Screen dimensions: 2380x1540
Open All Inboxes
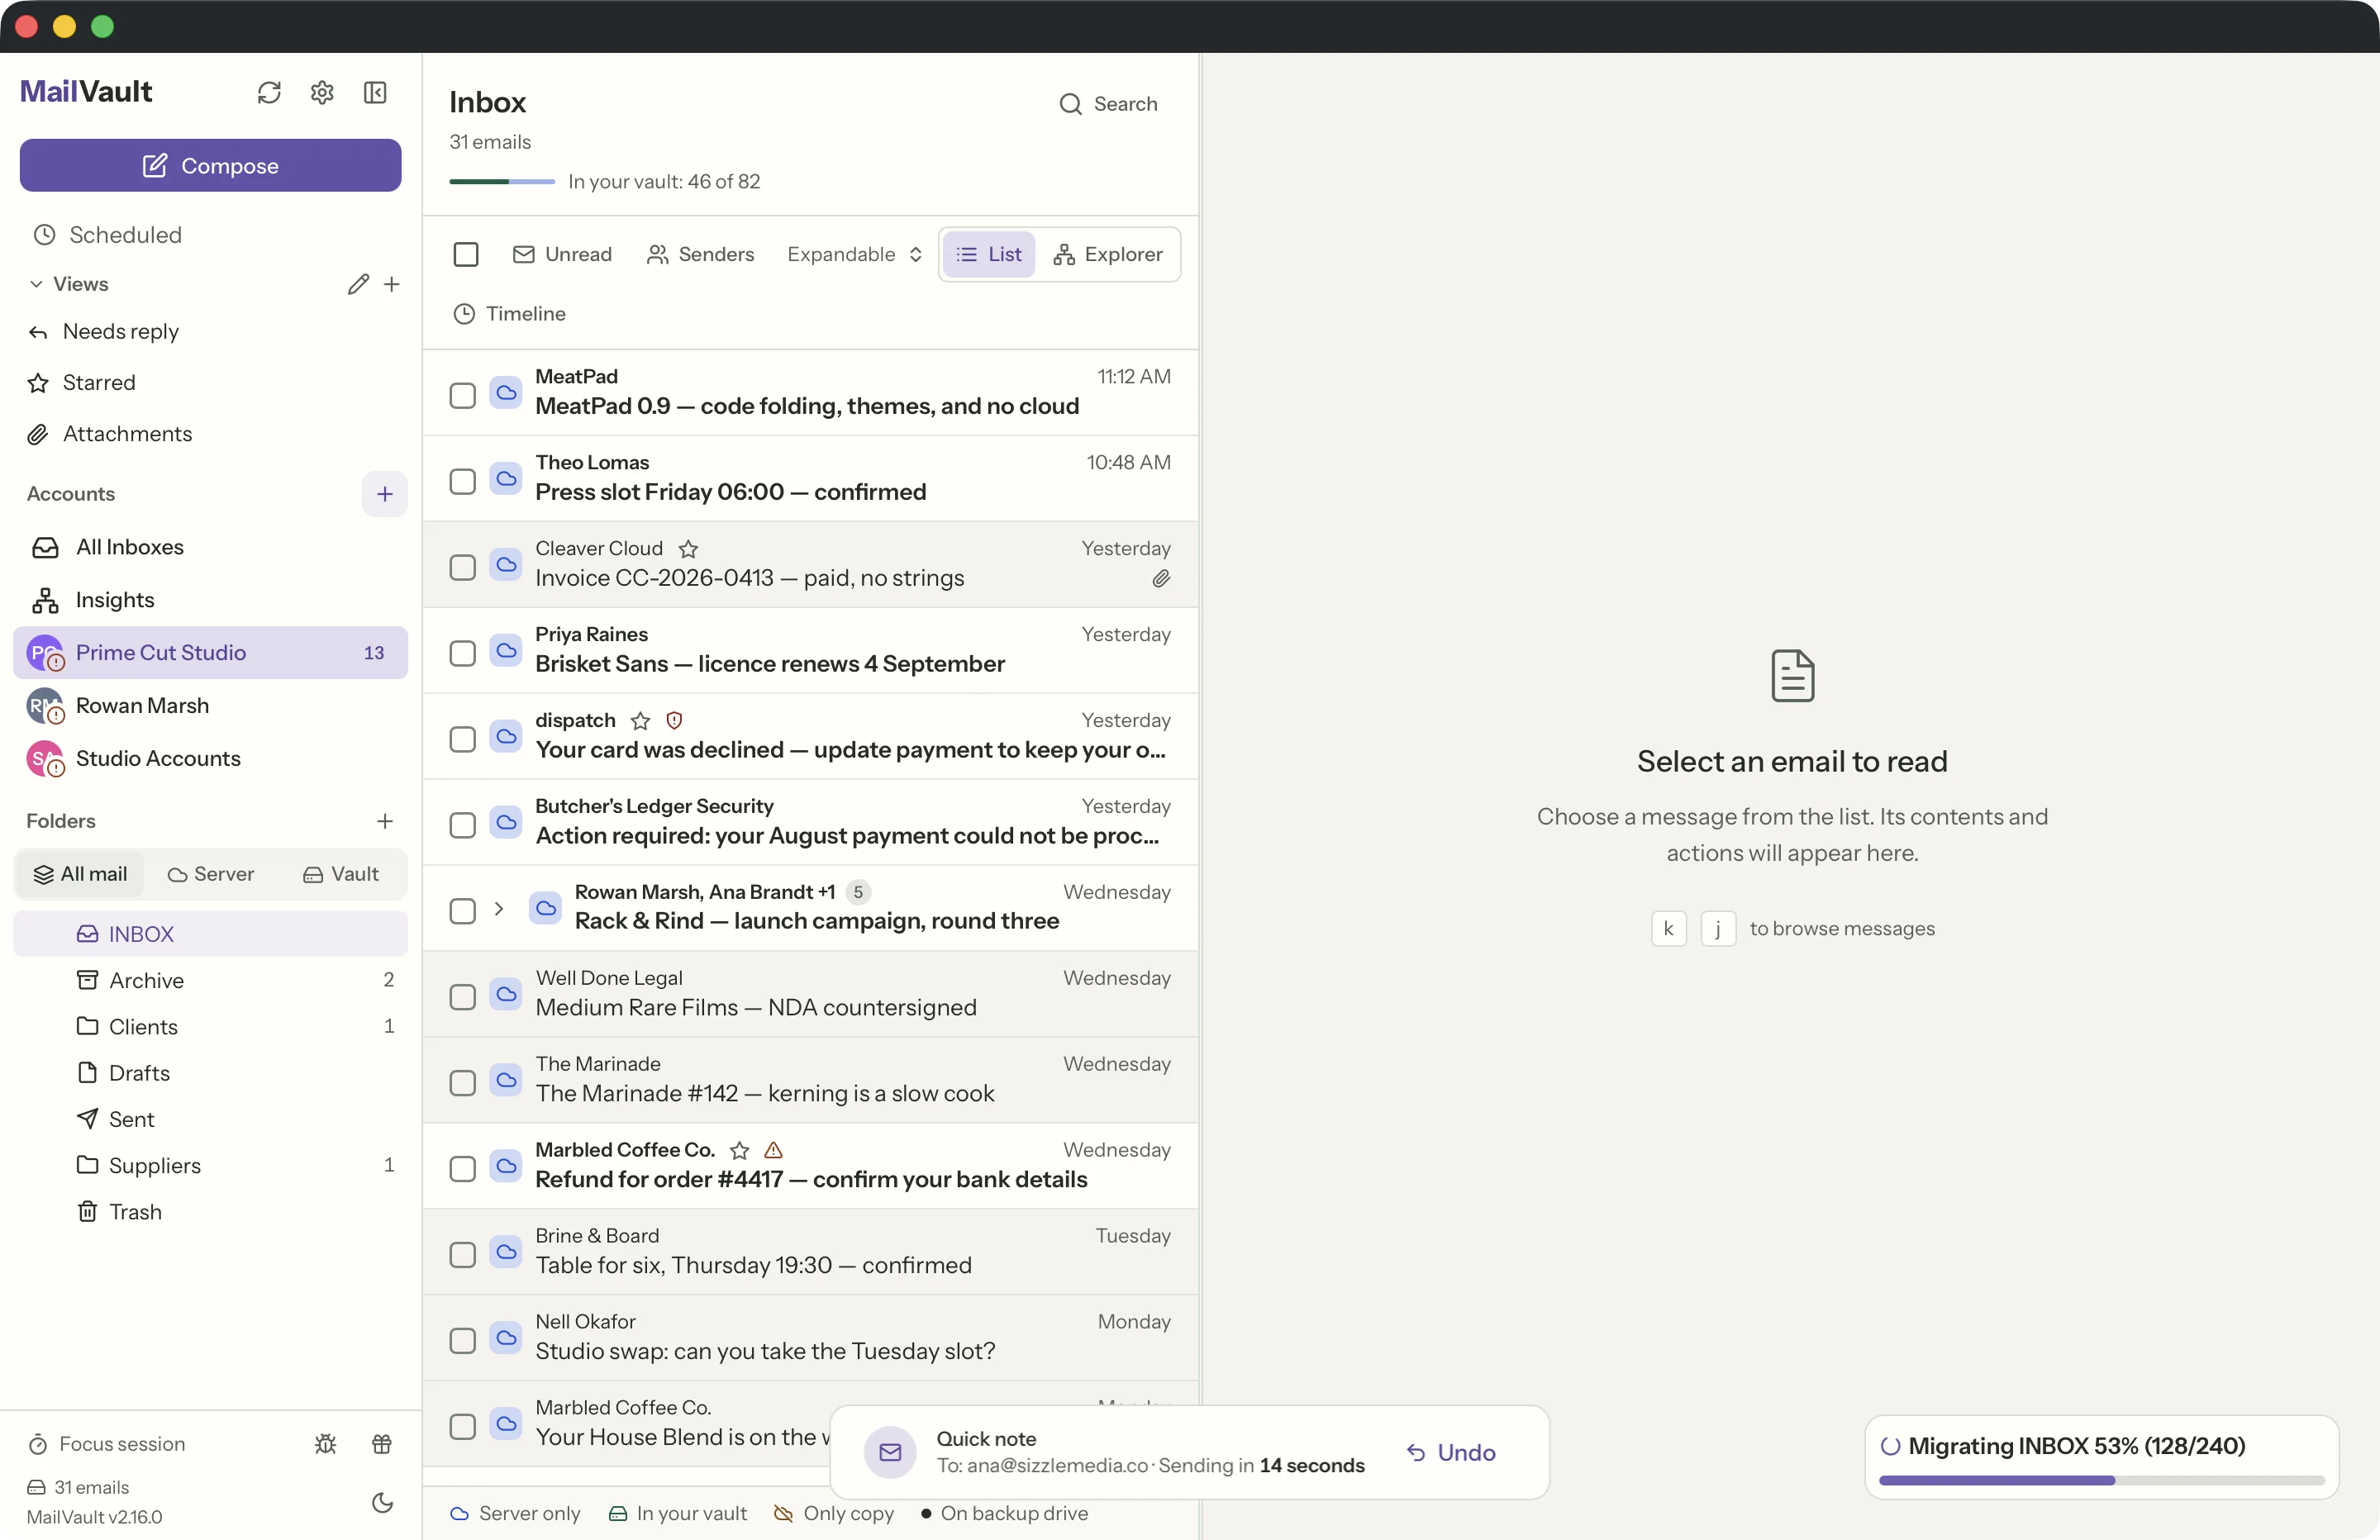tap(210, 547)
